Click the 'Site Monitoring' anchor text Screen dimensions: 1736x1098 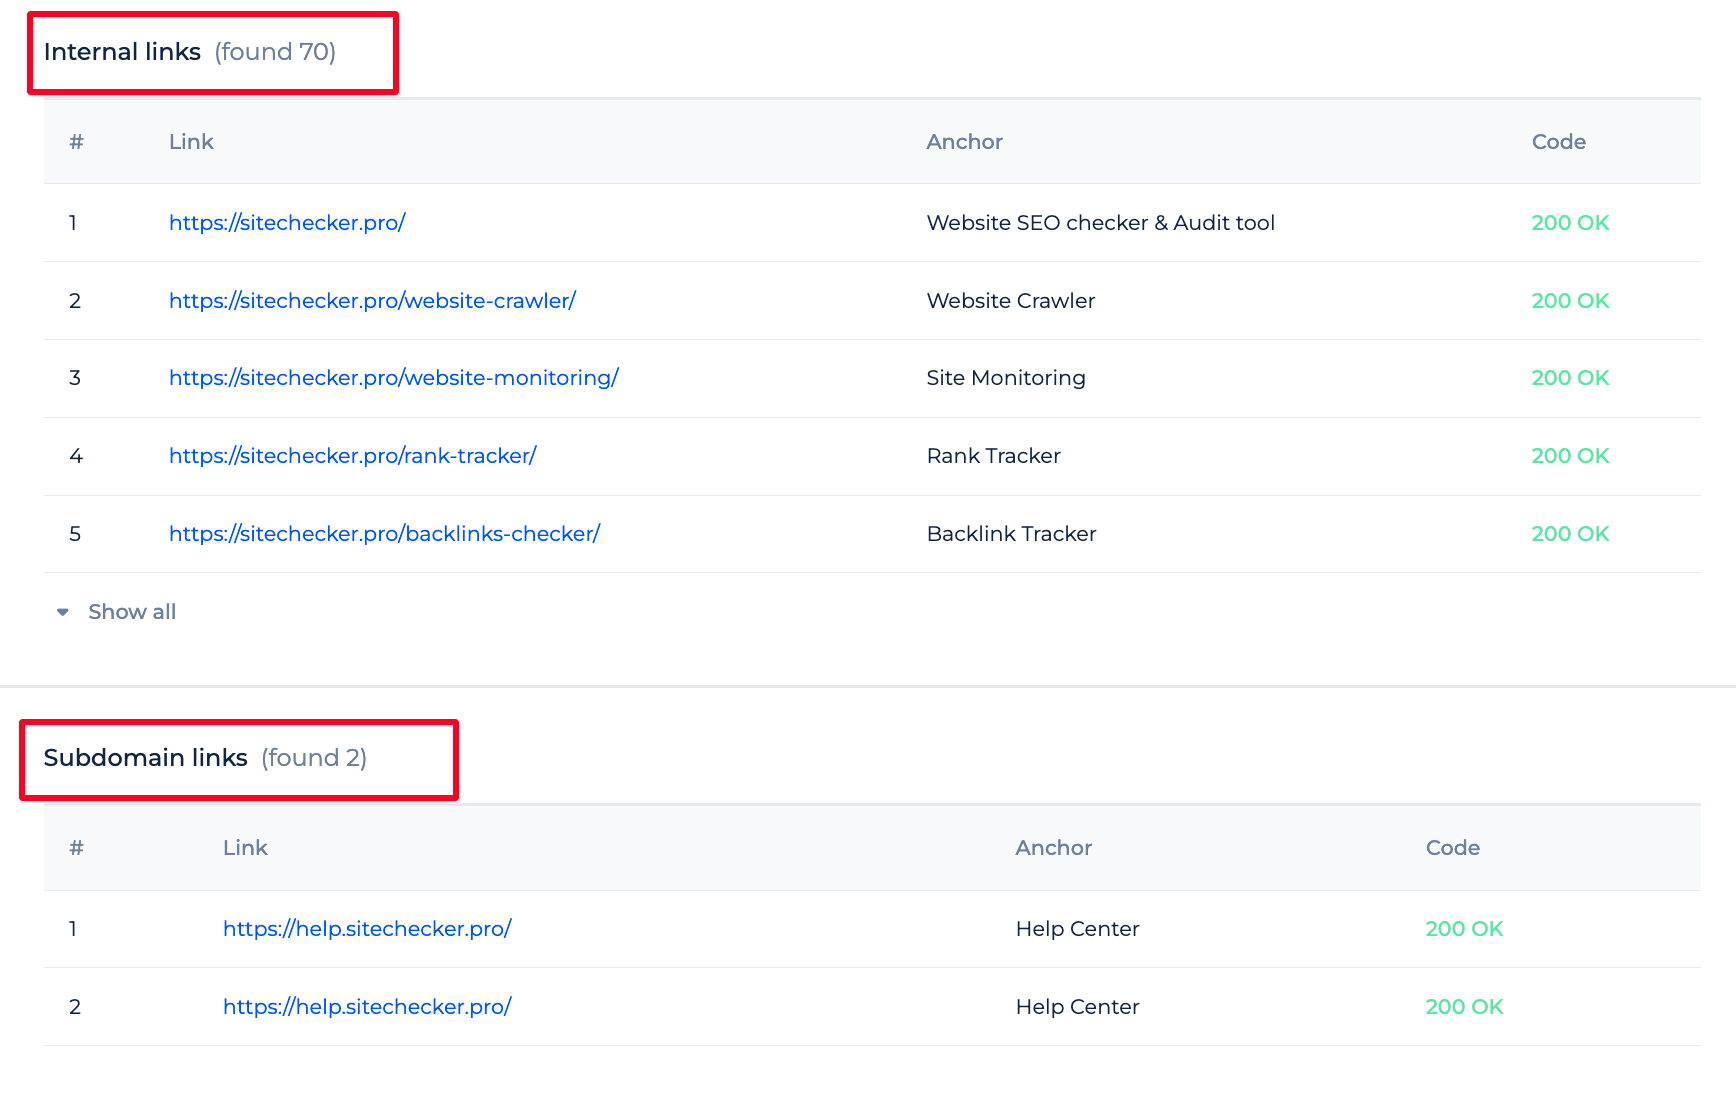click(1006, 378)
